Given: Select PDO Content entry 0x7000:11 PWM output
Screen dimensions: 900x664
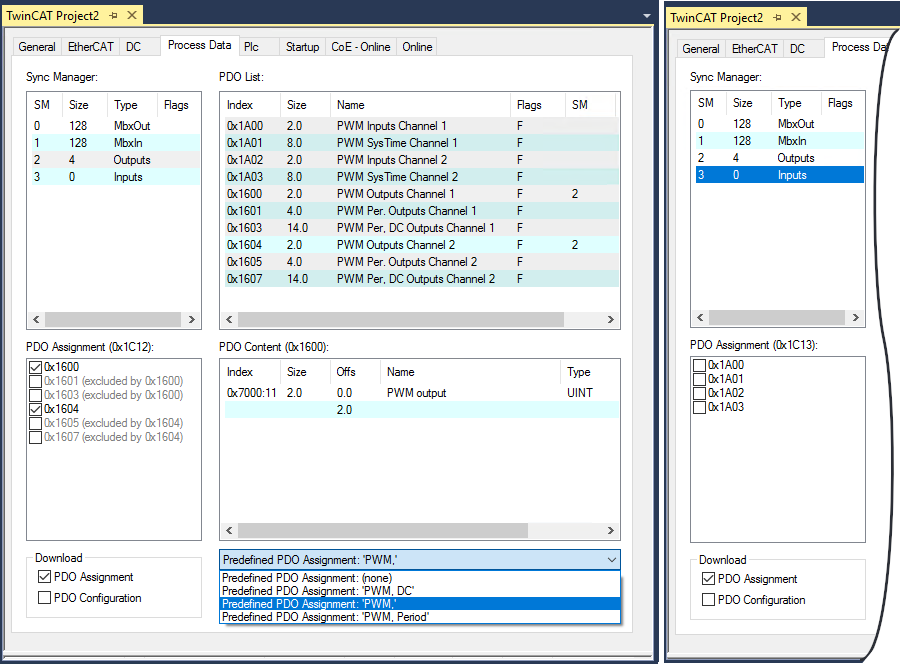Looking at the screenshot, I should pyautogui.click(x=421, y=393).
